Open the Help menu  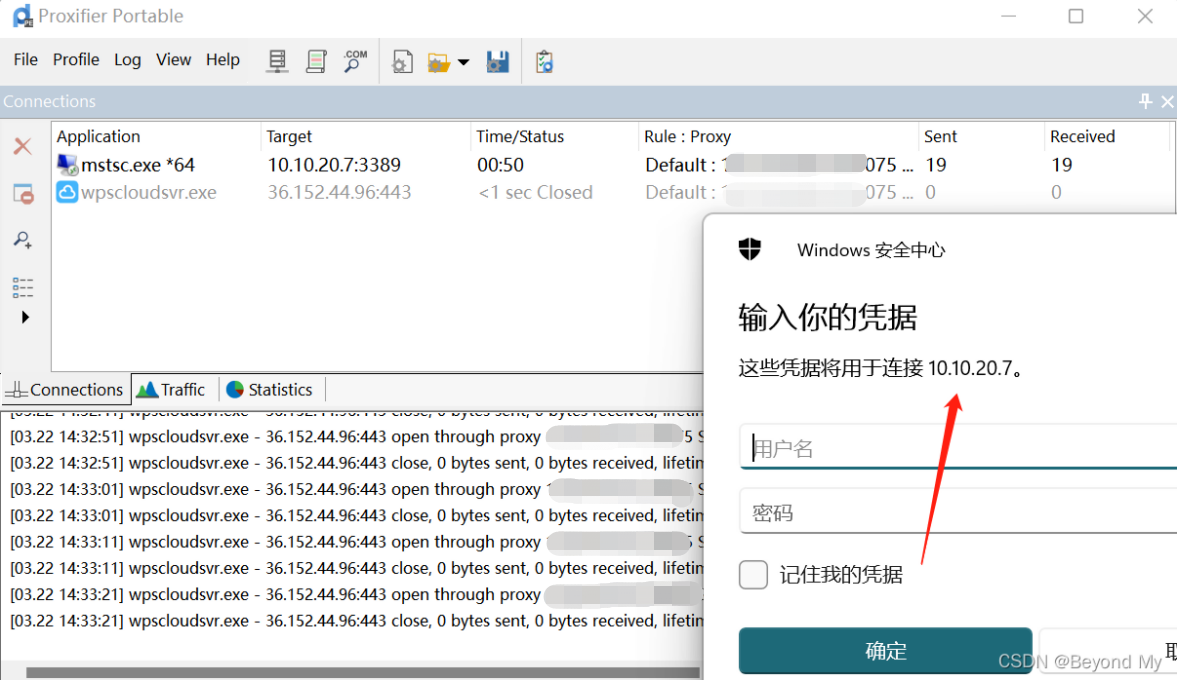click(x=223, y=60)
